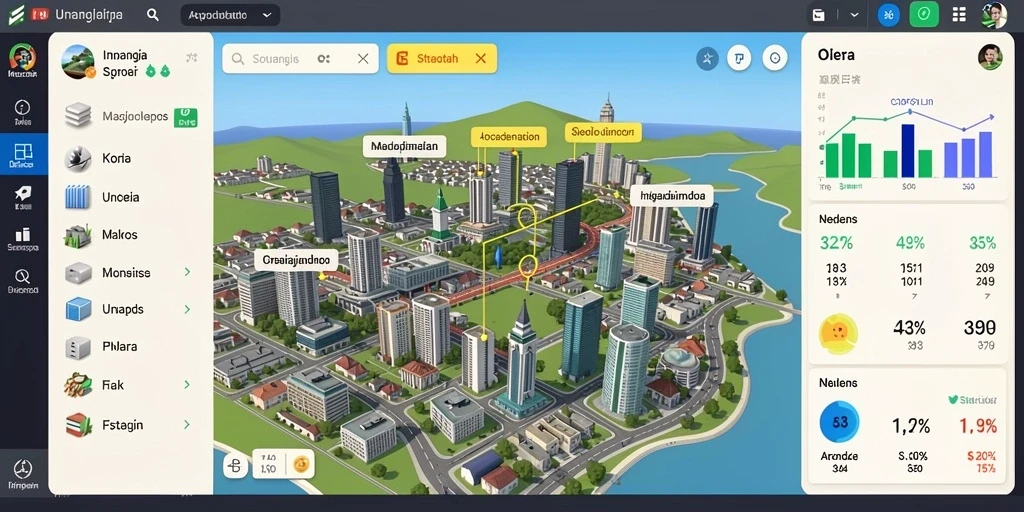The image size is (1024, 512).
Task: Click the yellow Steaotah tag
Action: [442, 59]
